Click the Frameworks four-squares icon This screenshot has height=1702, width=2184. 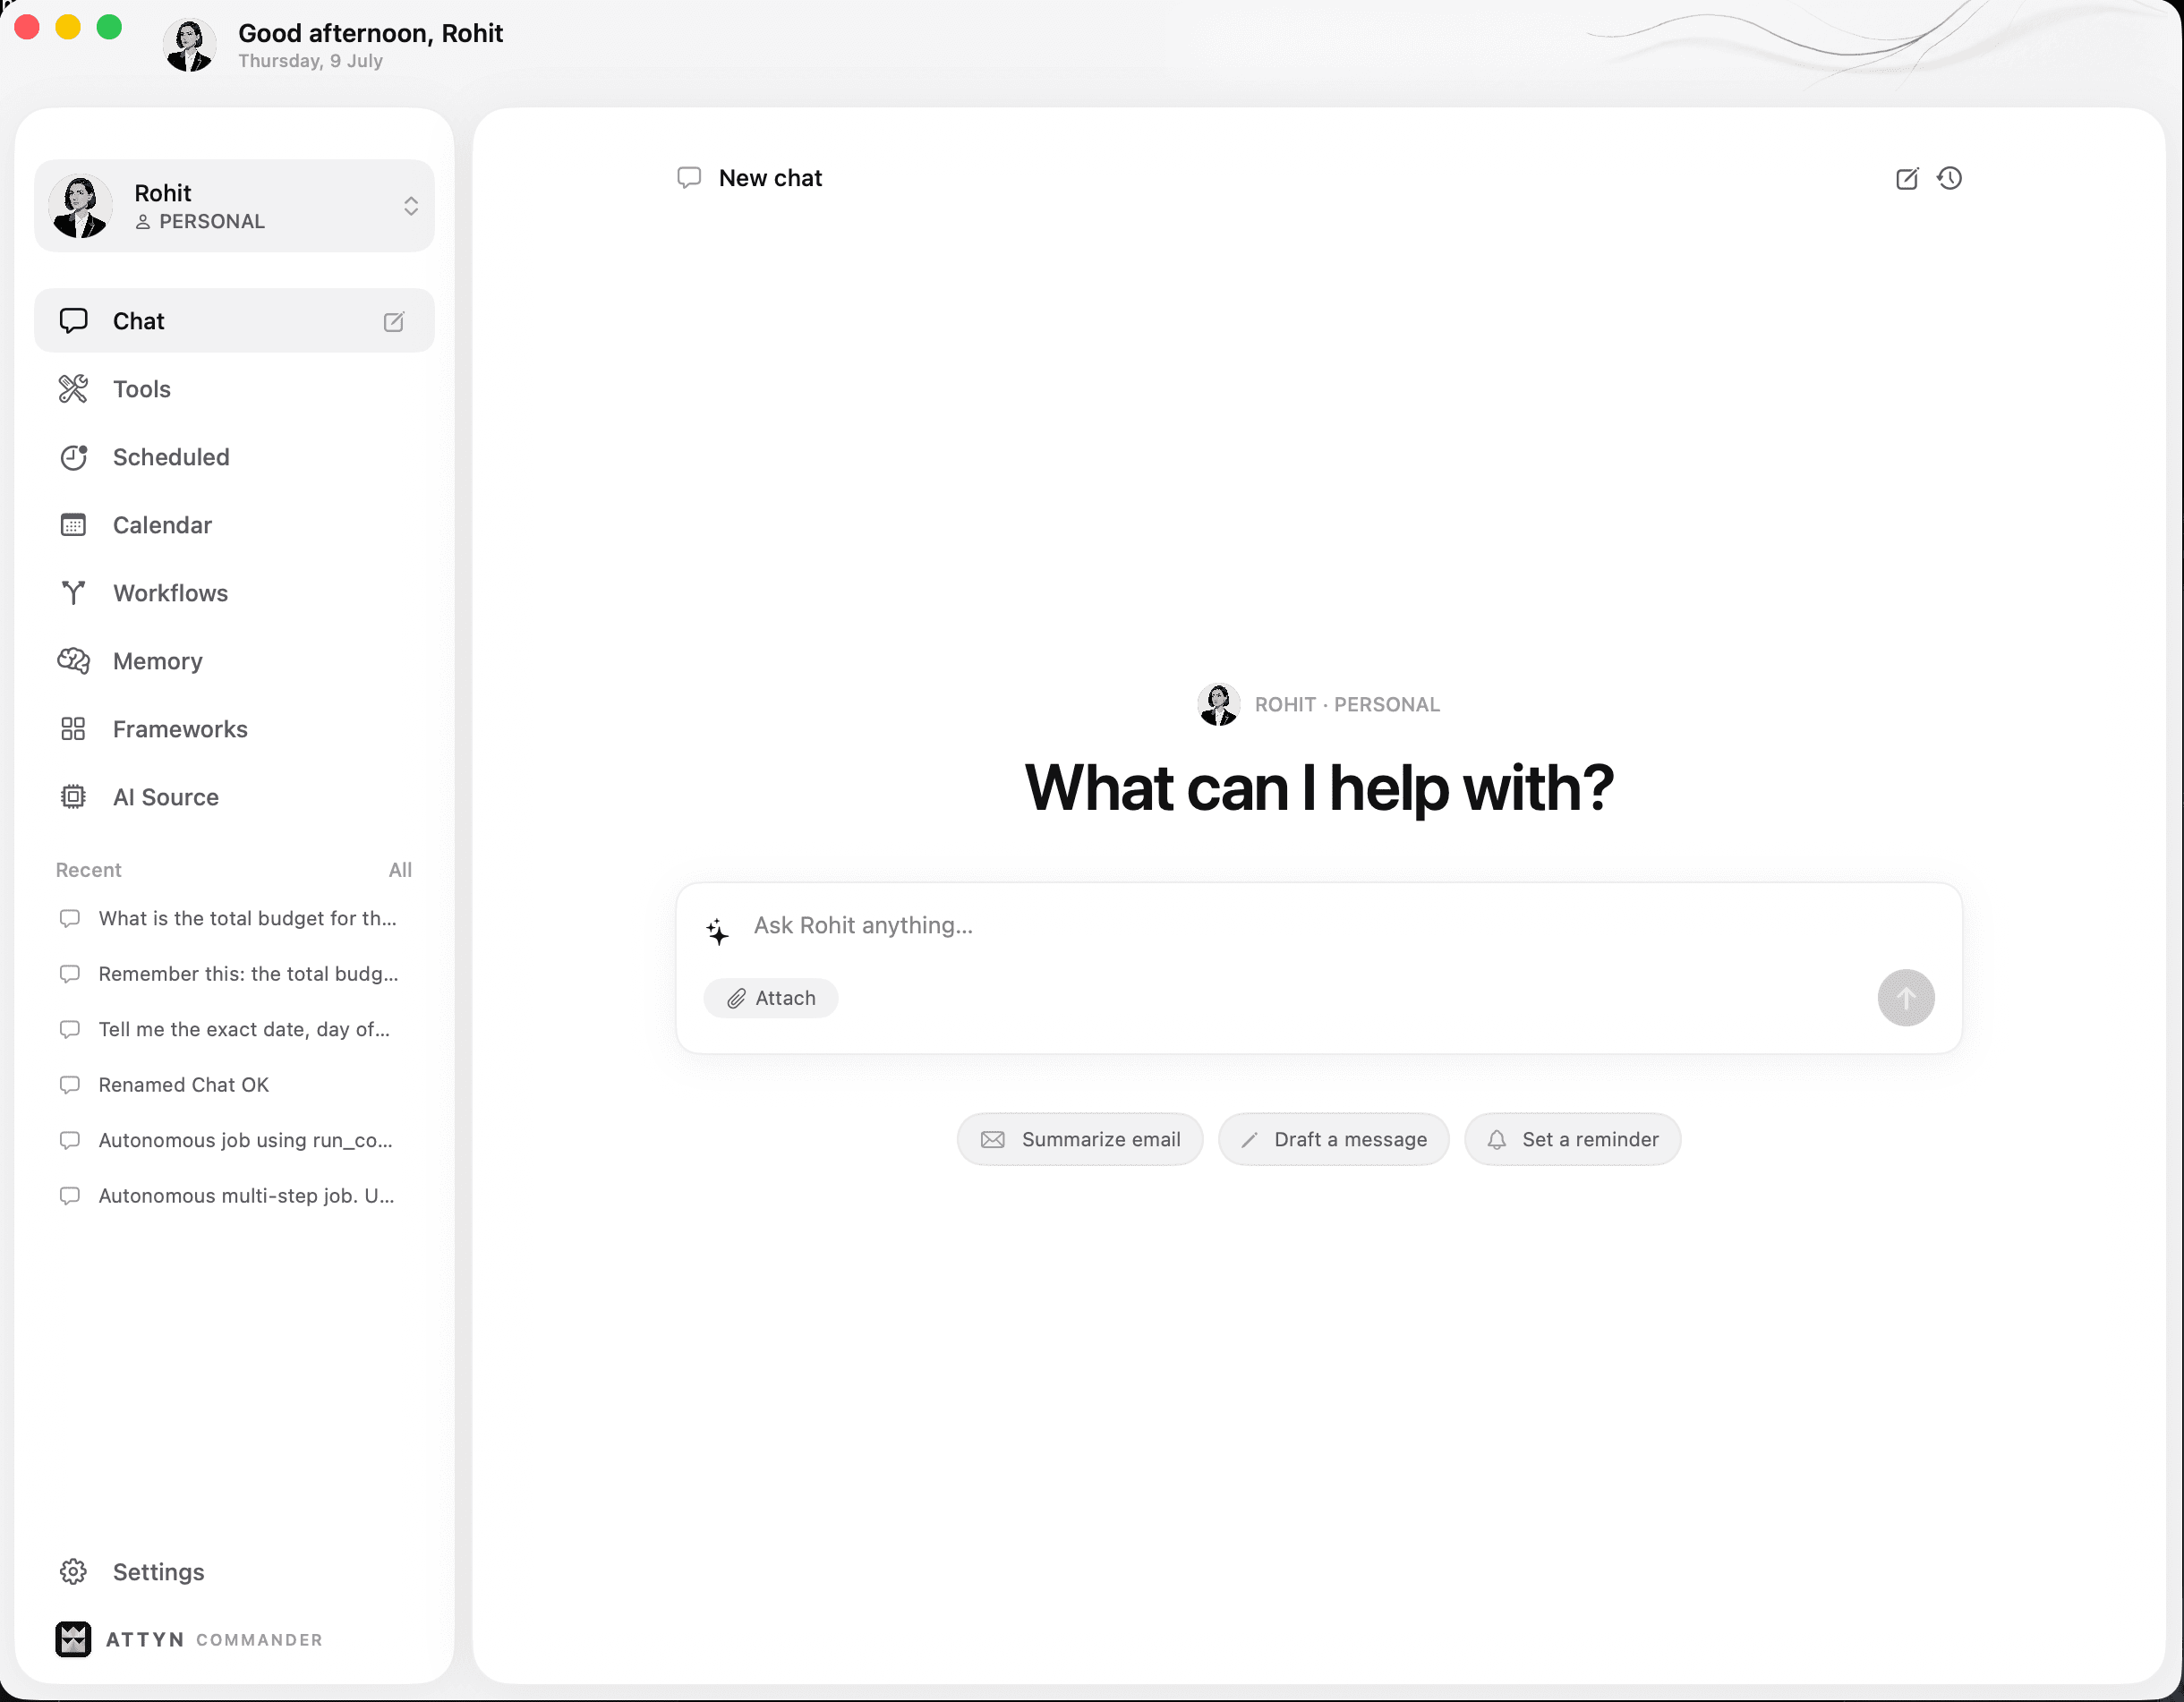[73, 729]
